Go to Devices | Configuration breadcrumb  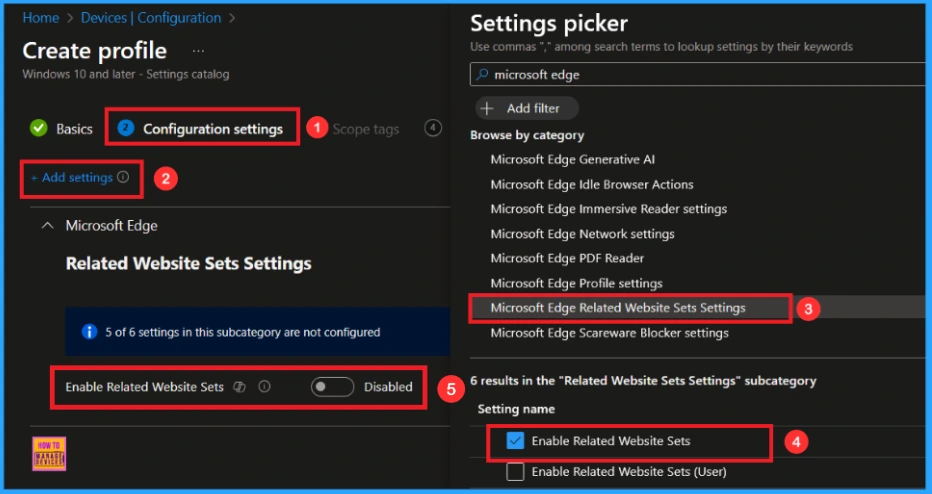point(151,18)
